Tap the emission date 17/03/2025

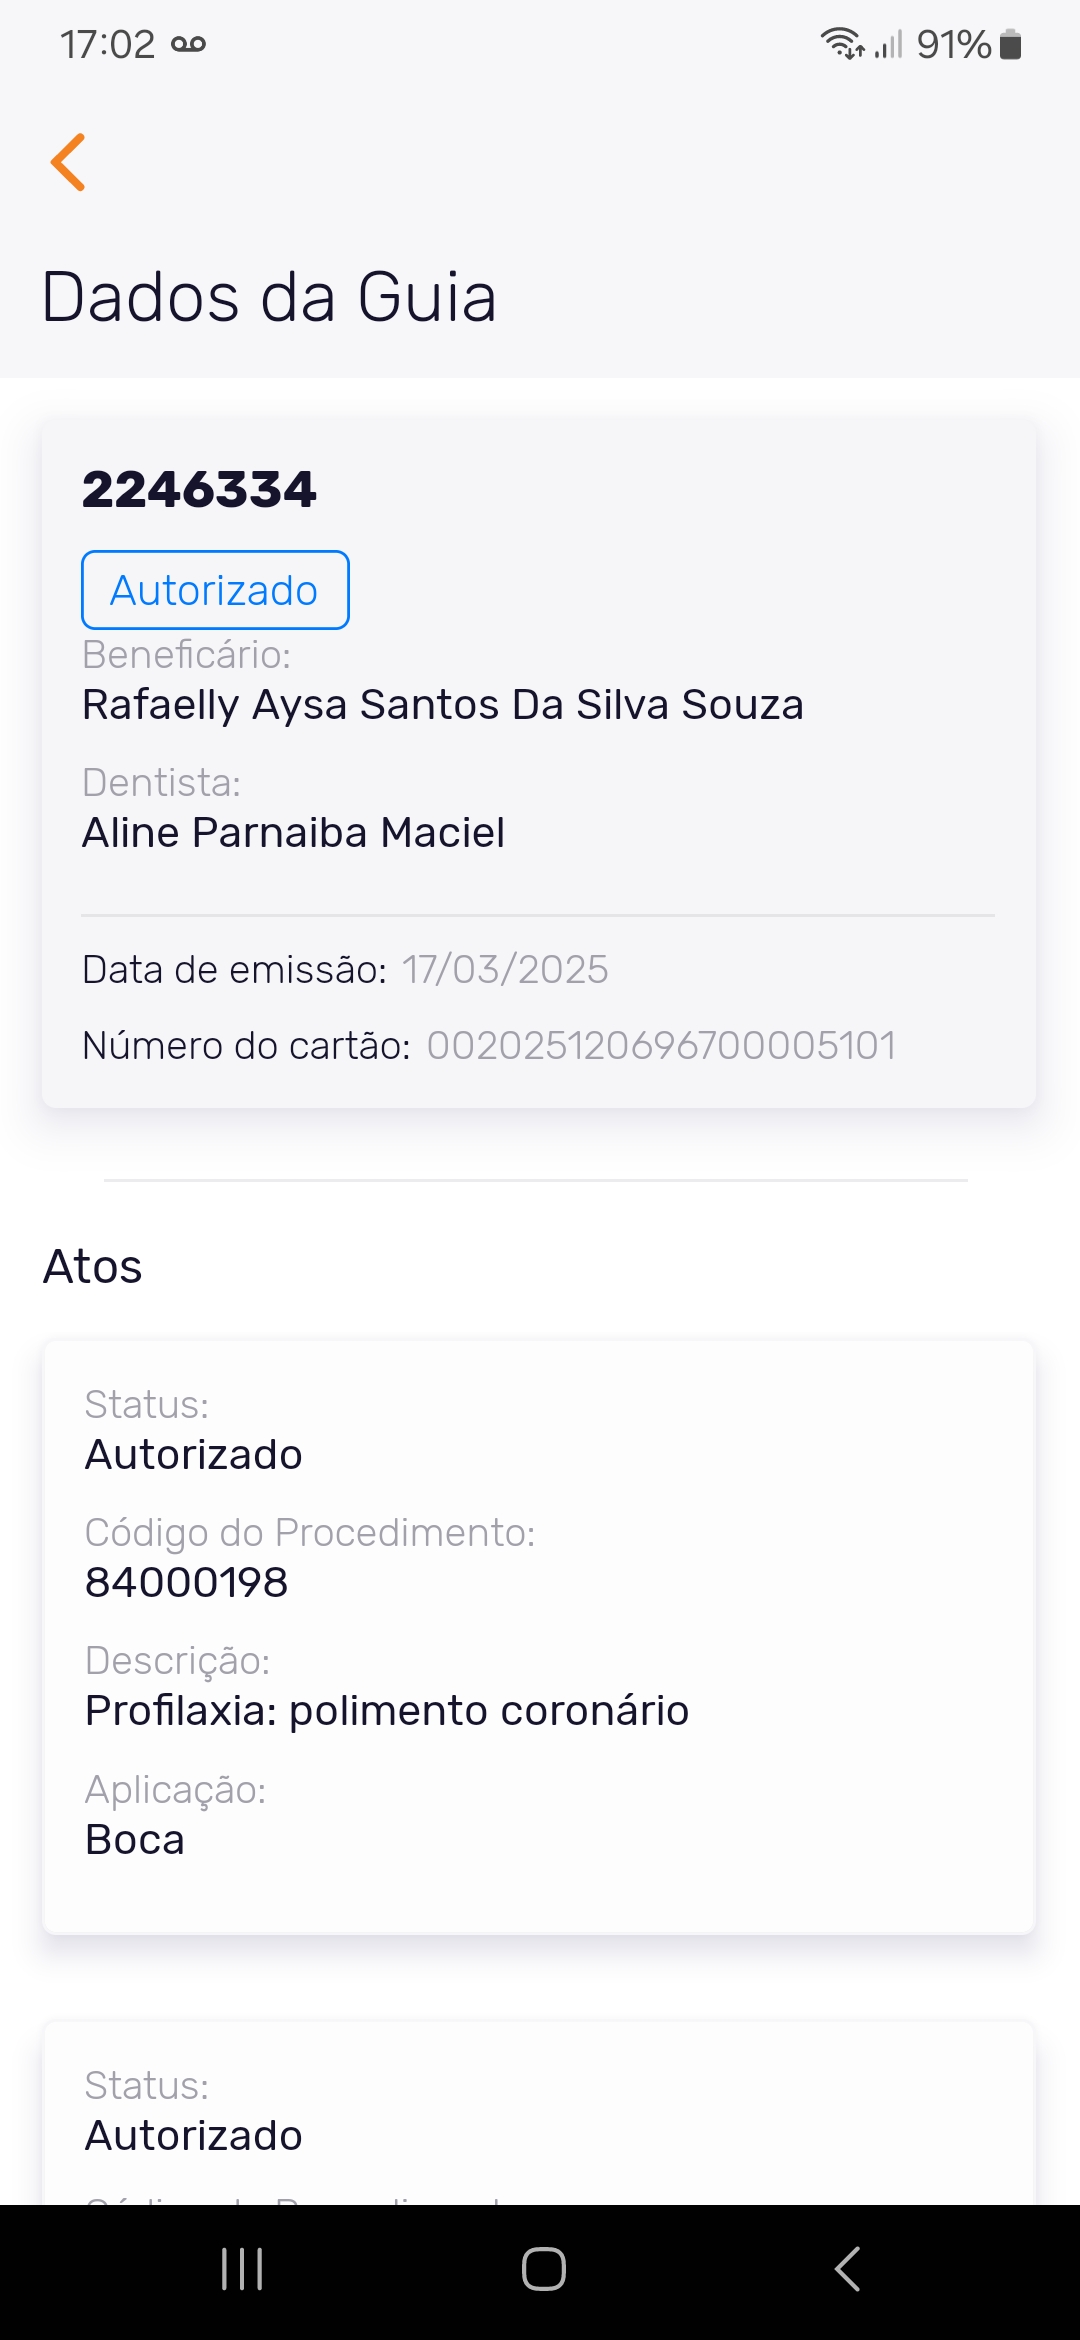point(505,970)
